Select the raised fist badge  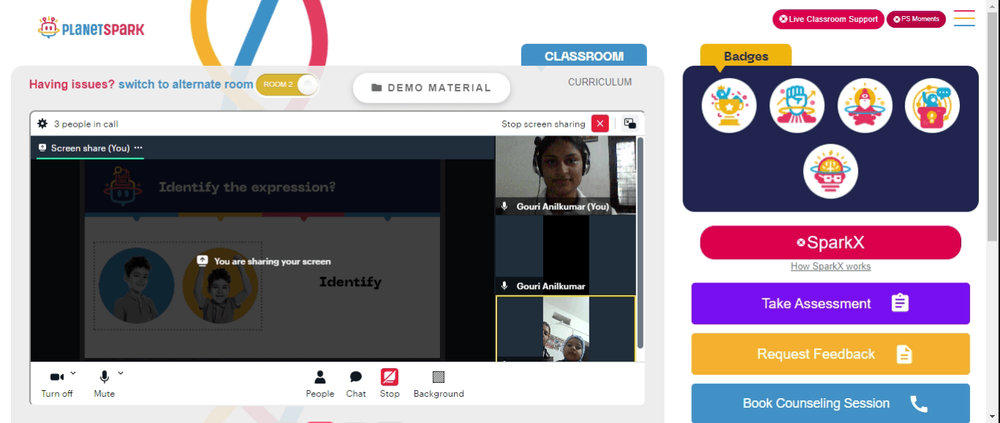(x=797, y=105)
